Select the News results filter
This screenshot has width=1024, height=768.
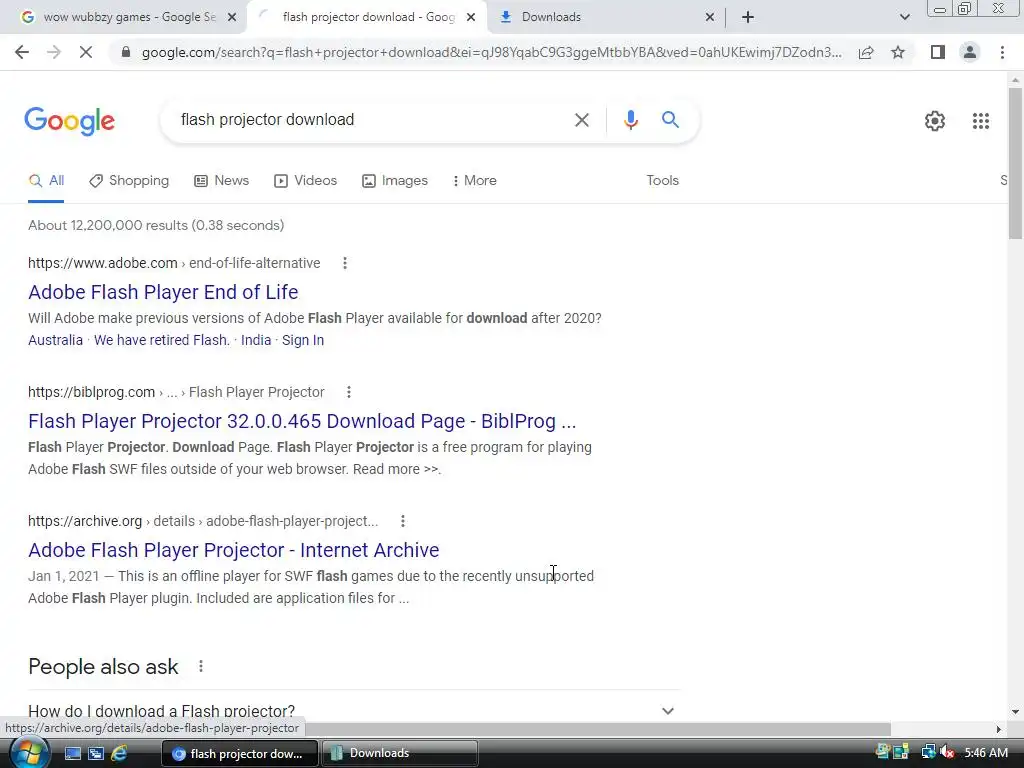click(222, 181)
